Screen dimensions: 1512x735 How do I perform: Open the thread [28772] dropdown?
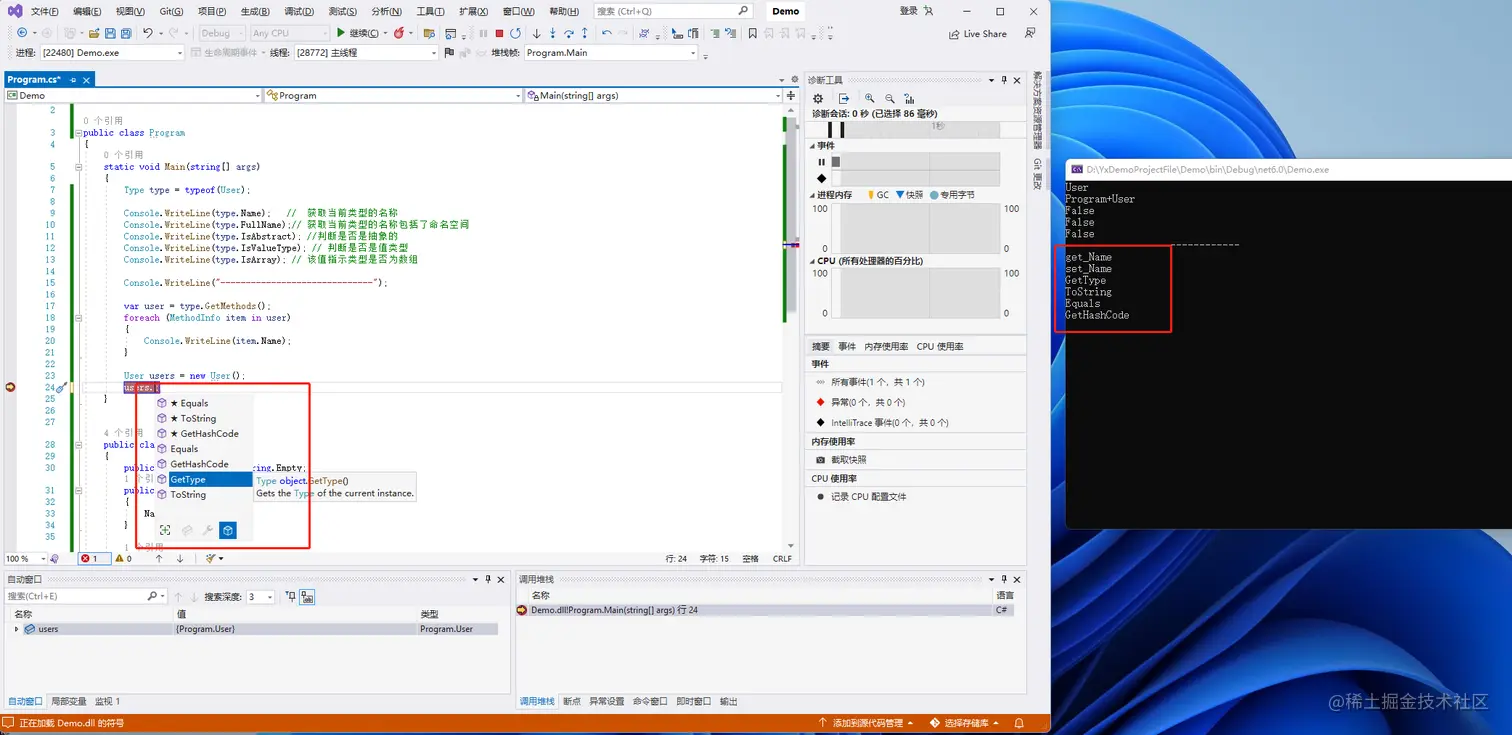(x=367, y=52)
